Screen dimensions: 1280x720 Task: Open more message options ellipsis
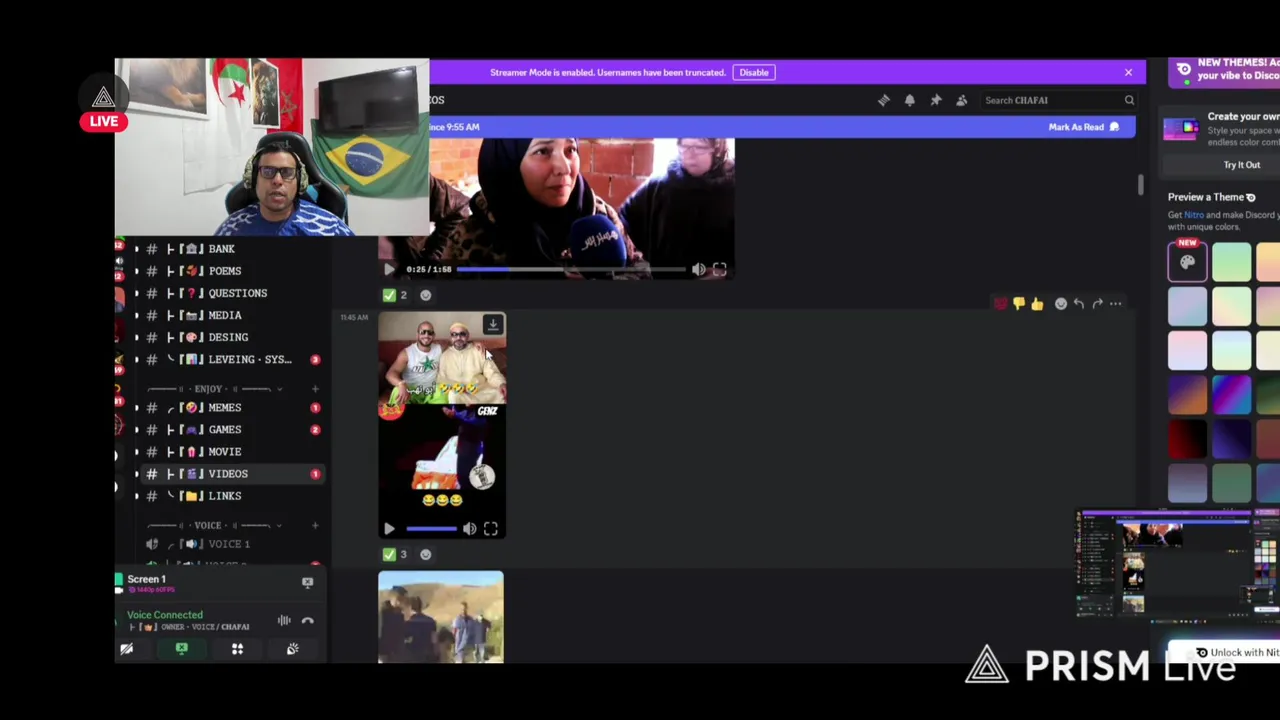(x=1115, y=304)
